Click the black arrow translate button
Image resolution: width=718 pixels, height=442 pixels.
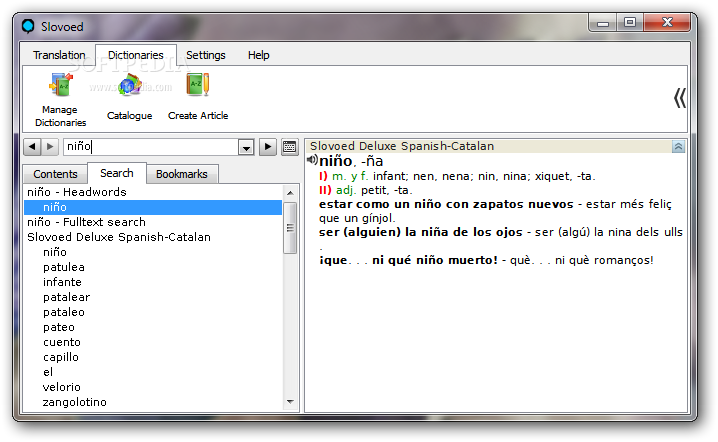coord(268,147)
